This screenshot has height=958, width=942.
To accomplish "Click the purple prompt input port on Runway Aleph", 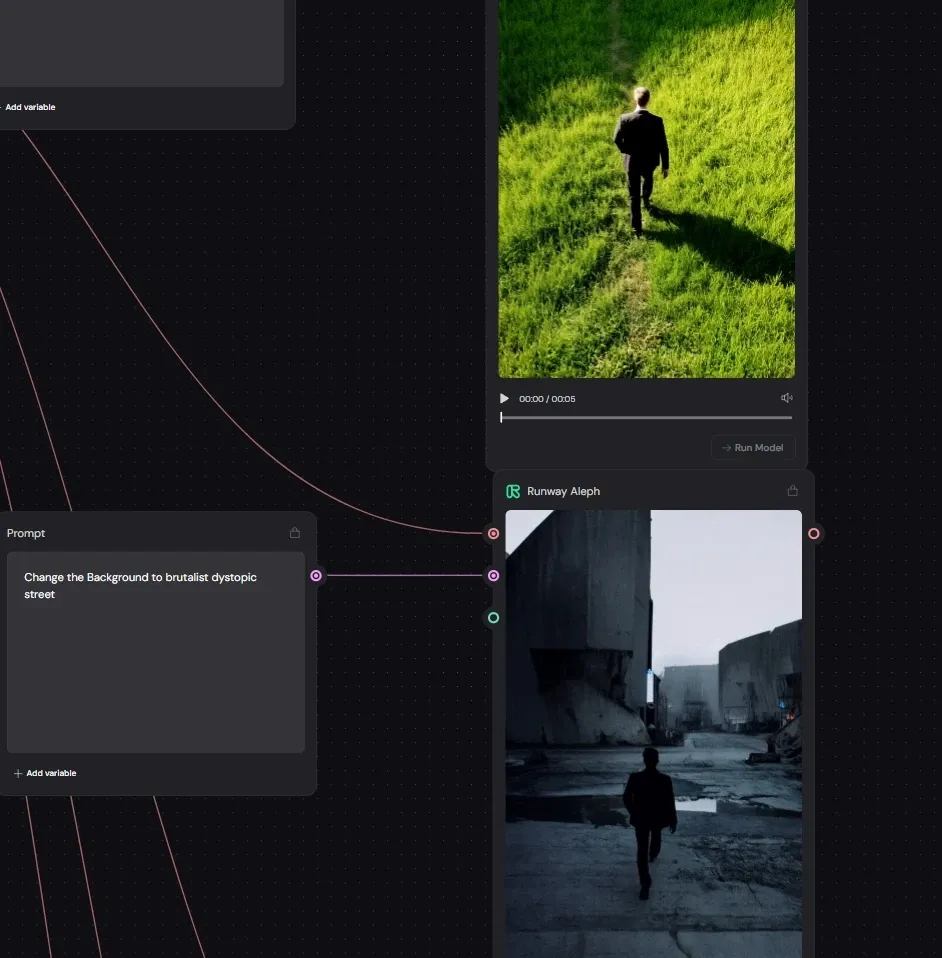I will pos(494,576).
